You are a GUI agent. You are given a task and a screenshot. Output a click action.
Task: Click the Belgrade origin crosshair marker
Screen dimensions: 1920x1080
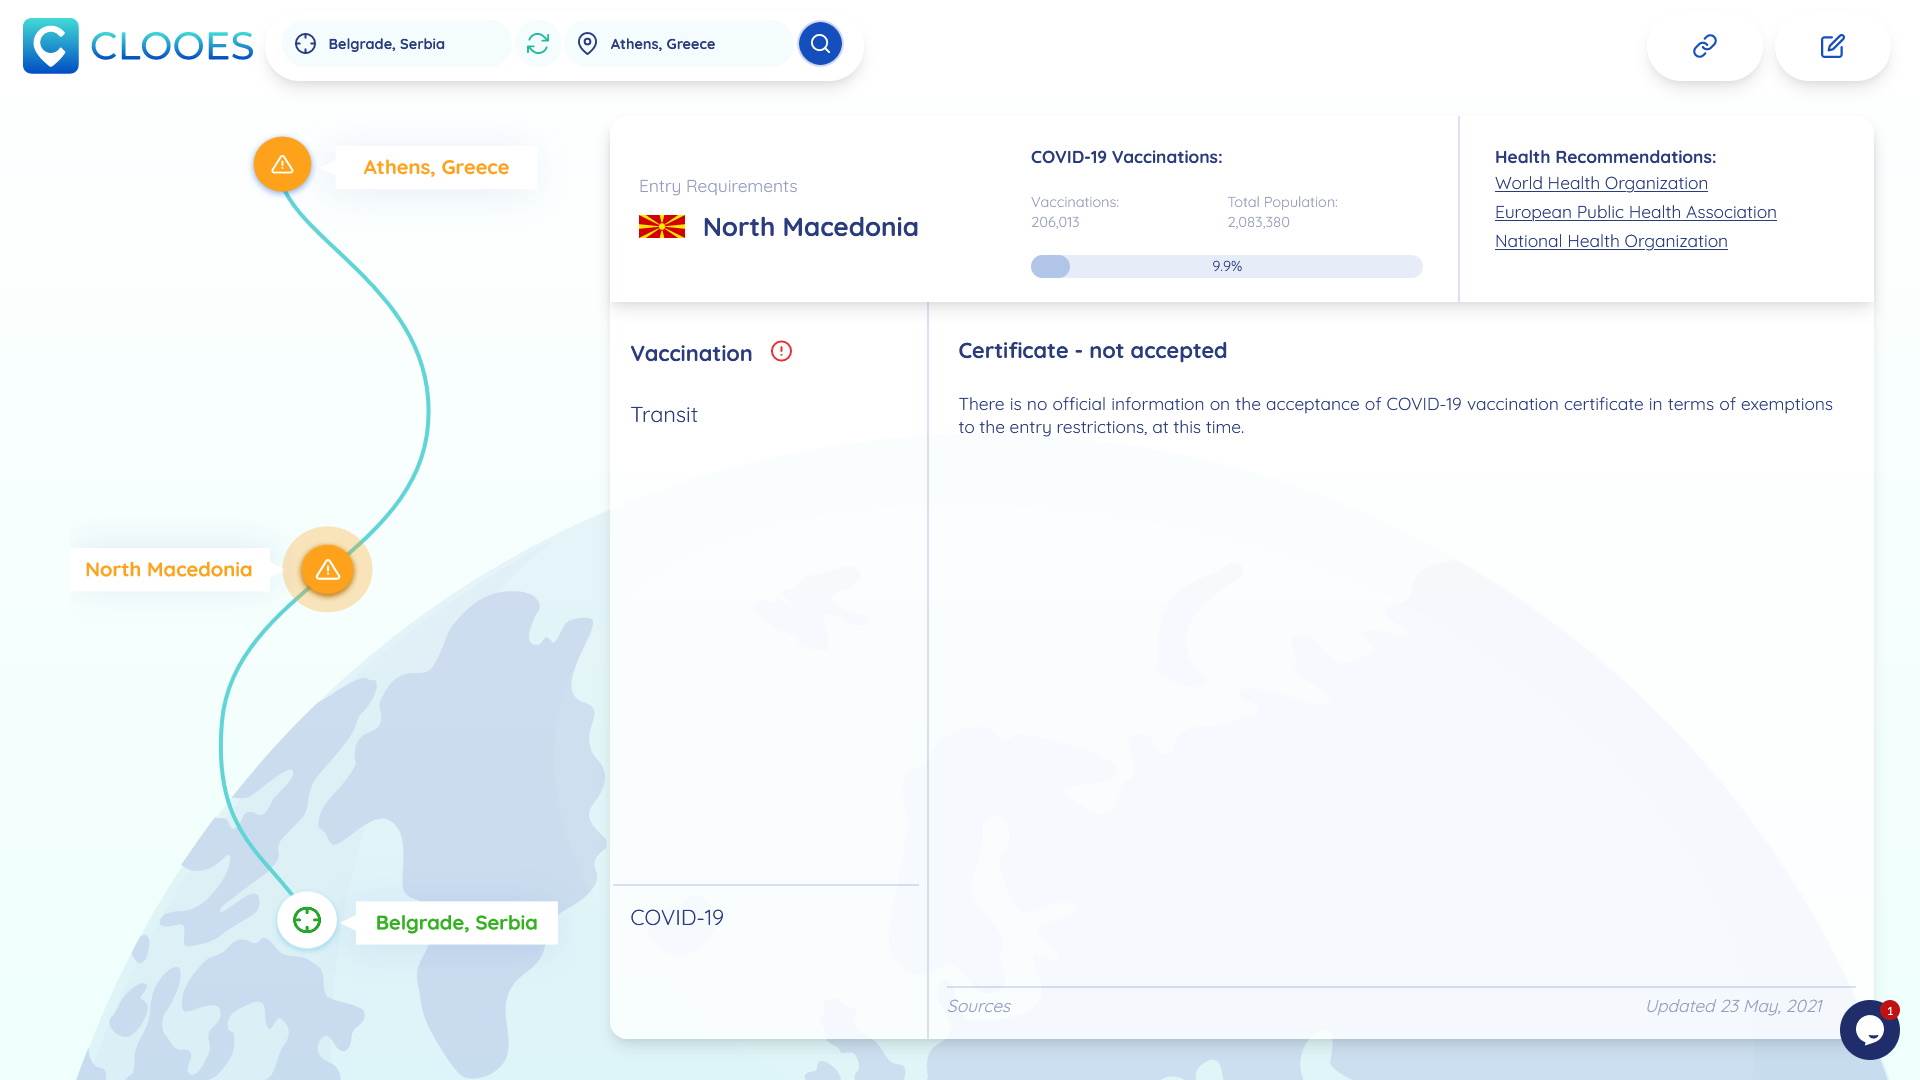307,920
